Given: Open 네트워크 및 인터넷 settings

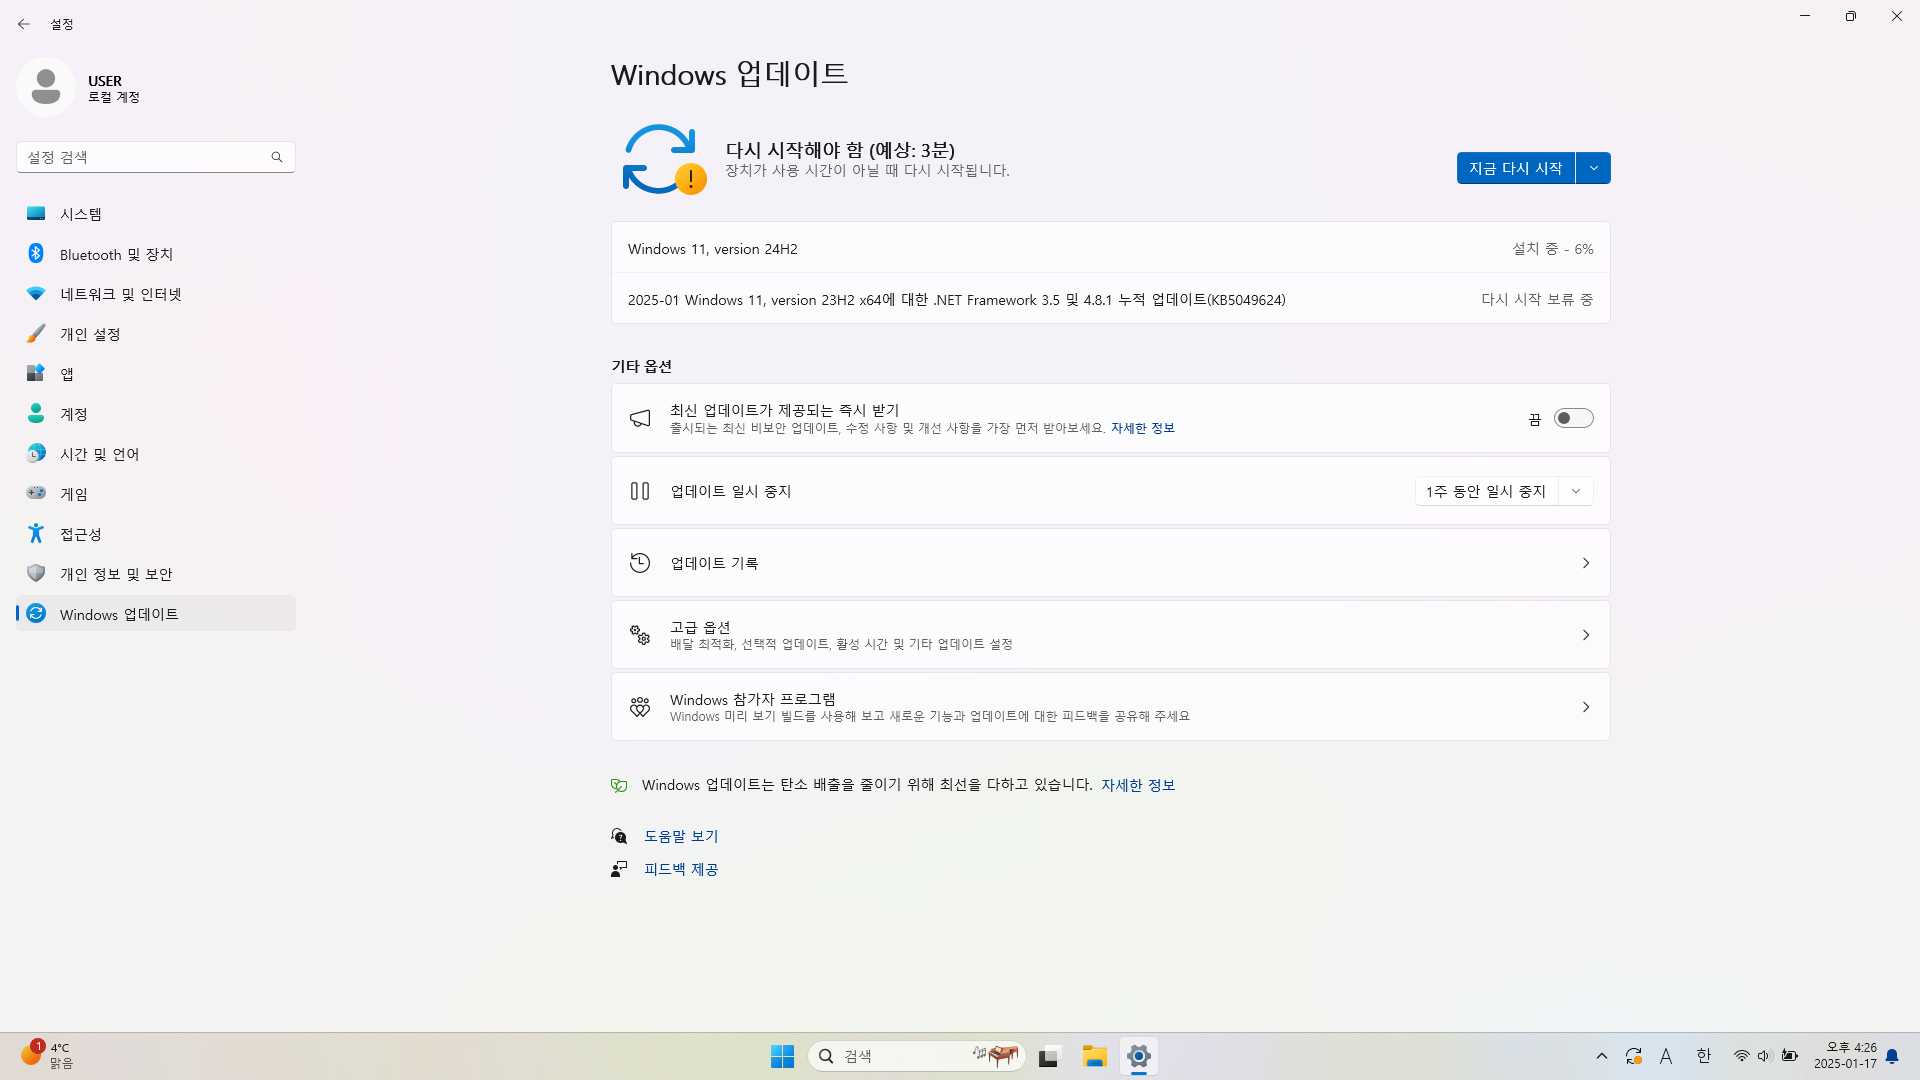Looking at the screenshot, I should tap(156, 294).
